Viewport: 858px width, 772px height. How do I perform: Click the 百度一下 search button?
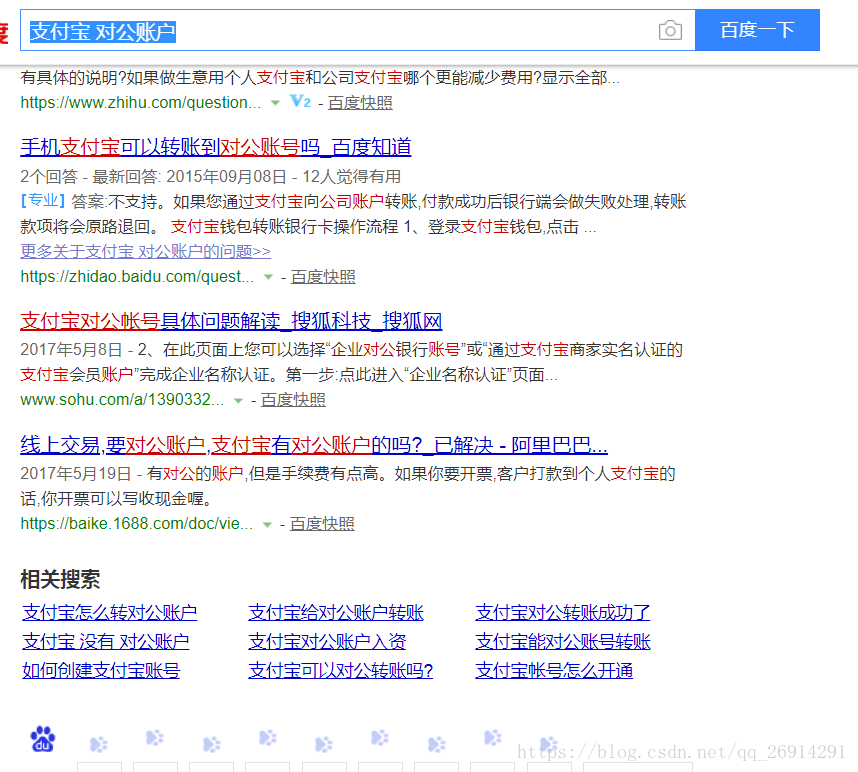pyautogui.click(x=757, y=30)
